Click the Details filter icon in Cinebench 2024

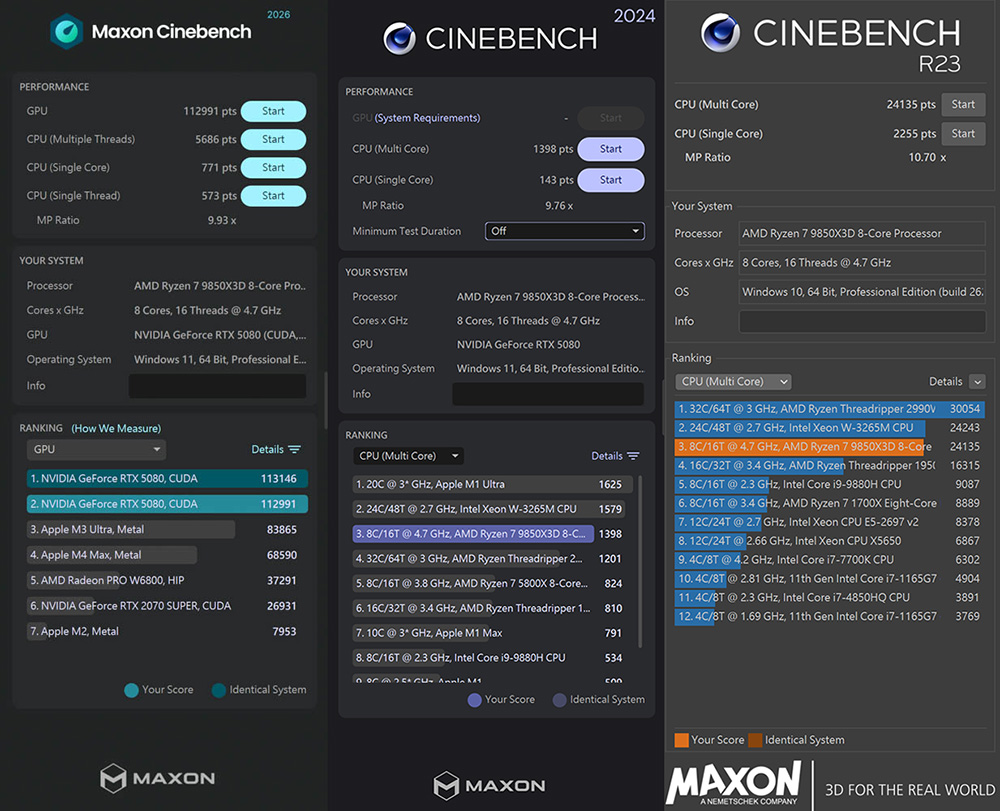point(633,456)
